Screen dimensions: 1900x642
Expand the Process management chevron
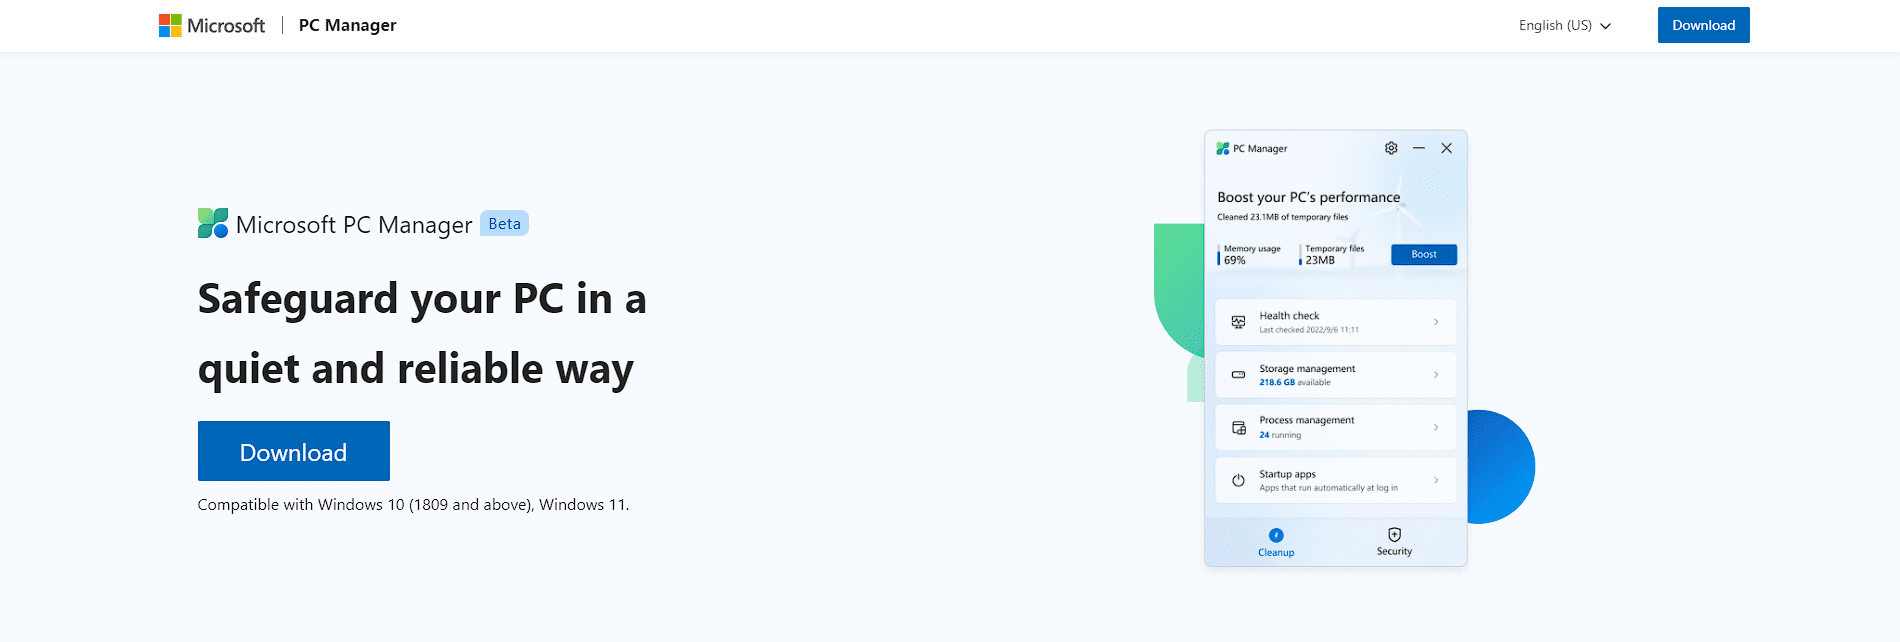point(1436,428)
